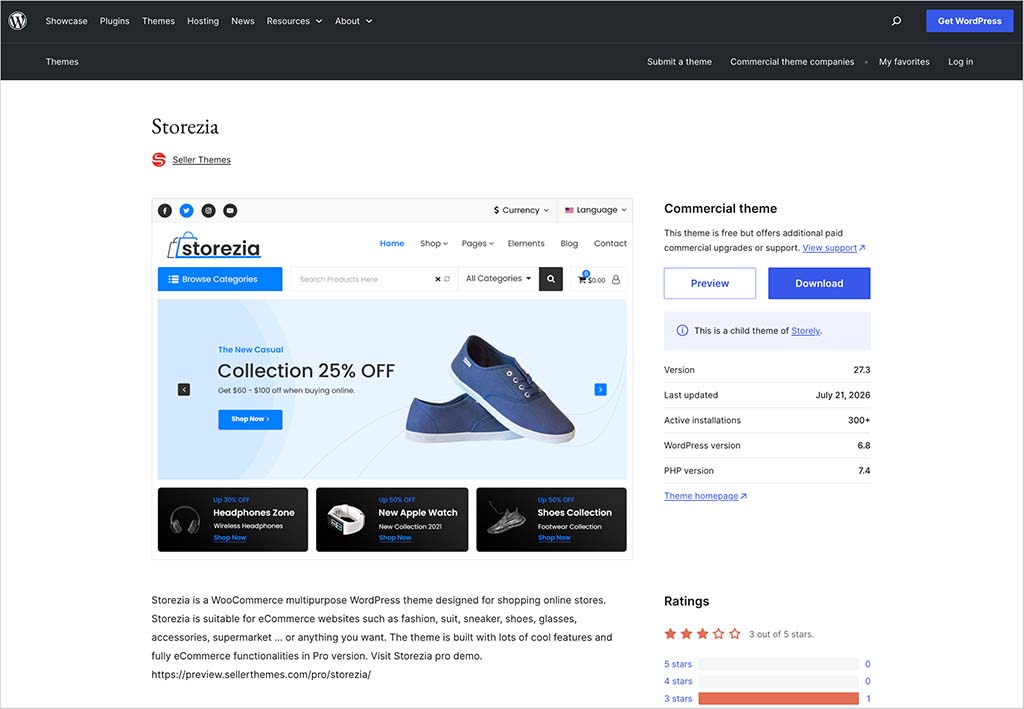
Task: Click the YouTube icon in theme preview
Action: click(x=230, y=210)
